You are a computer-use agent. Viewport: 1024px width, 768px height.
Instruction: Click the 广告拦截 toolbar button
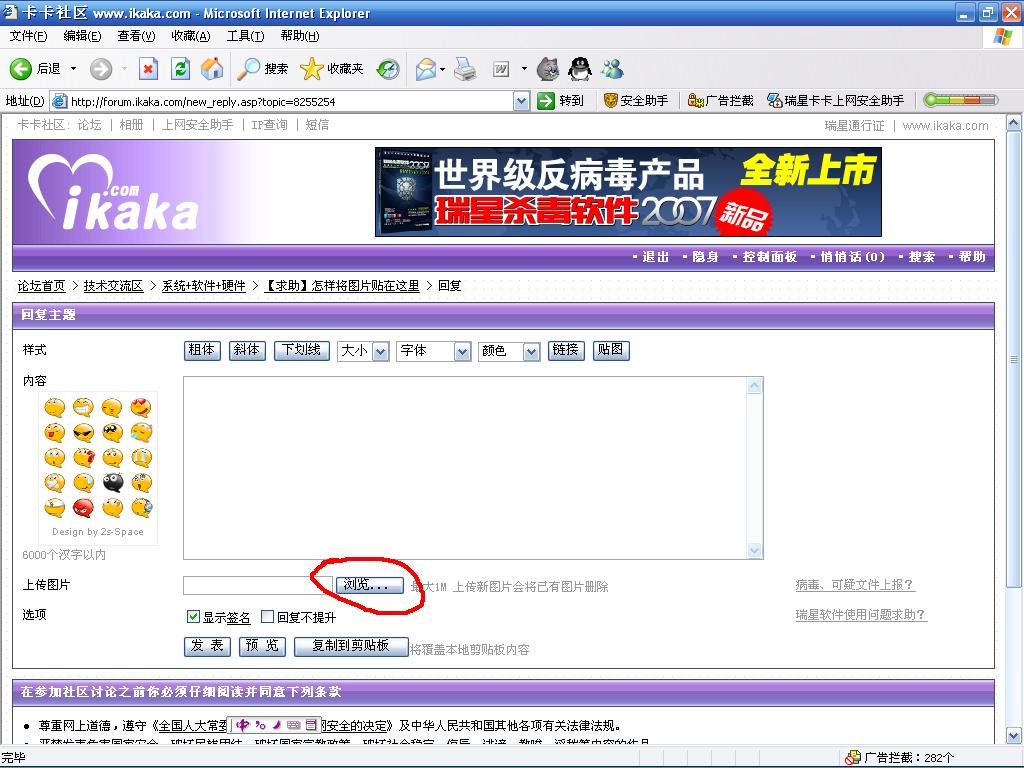721,101
